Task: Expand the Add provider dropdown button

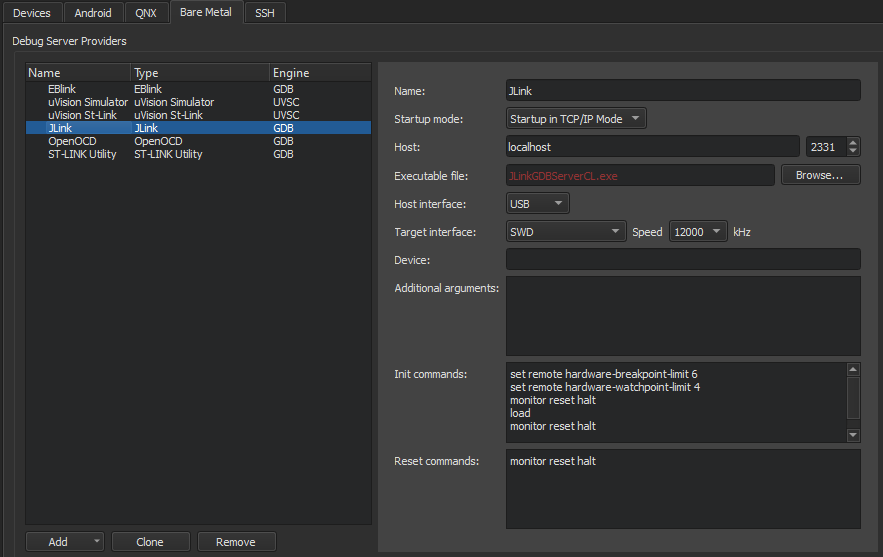Action: pyautogui.click(x=65, y=542)
